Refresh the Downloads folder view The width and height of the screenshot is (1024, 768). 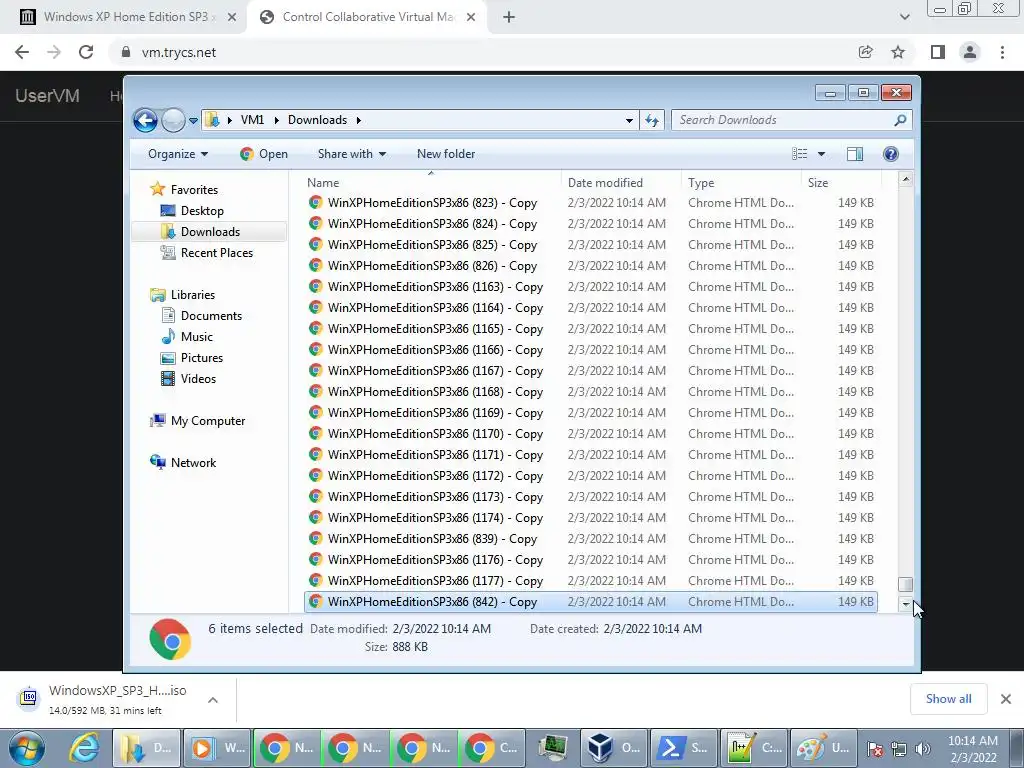point(652,120)
